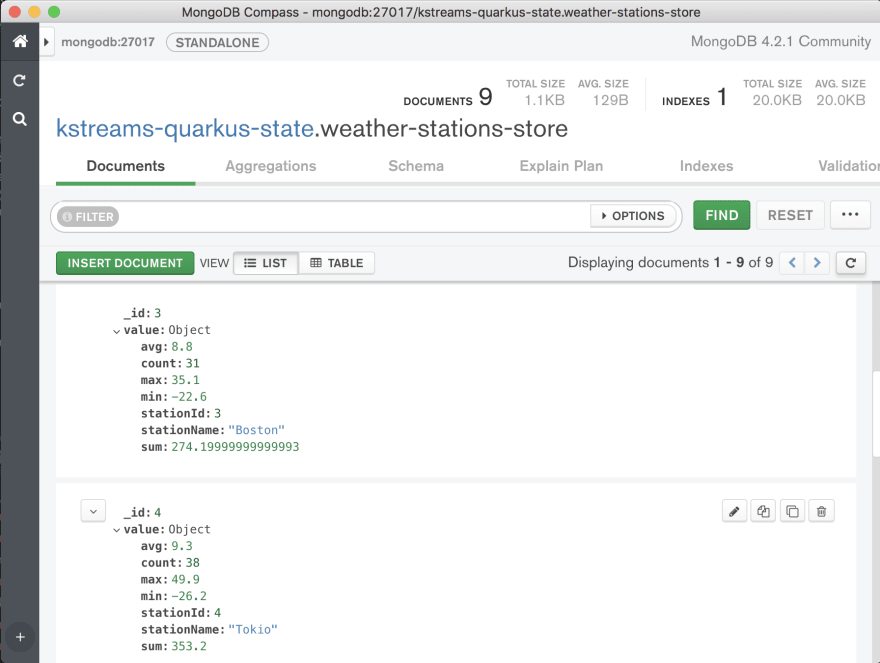Collapse document 4 using the chevron button
The width and height of the screenshot is (880, 663).
93,511
